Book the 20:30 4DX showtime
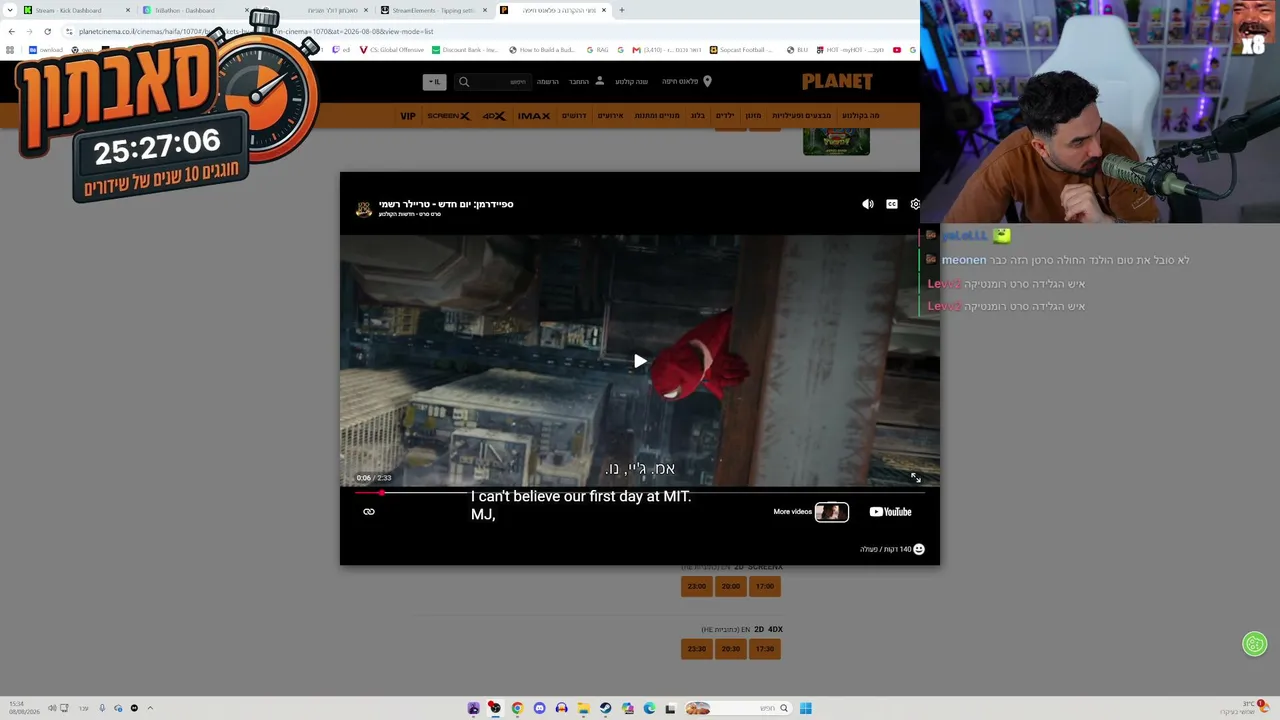 point(731,649)
